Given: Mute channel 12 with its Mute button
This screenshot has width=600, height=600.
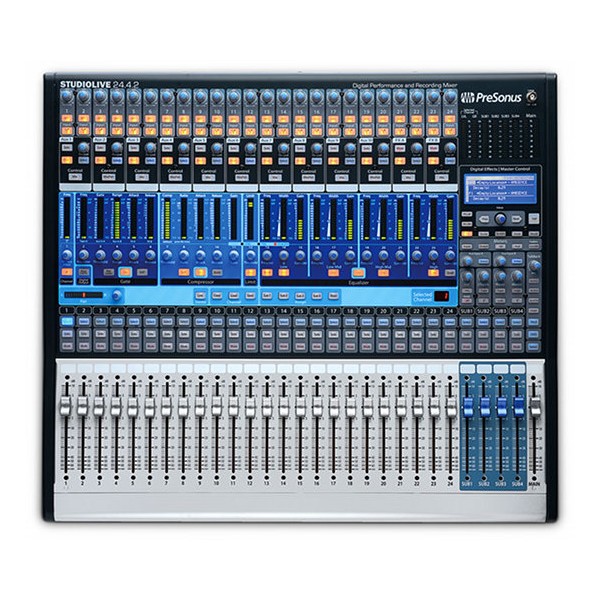Looking at the screenshot, I should [250, 346].
